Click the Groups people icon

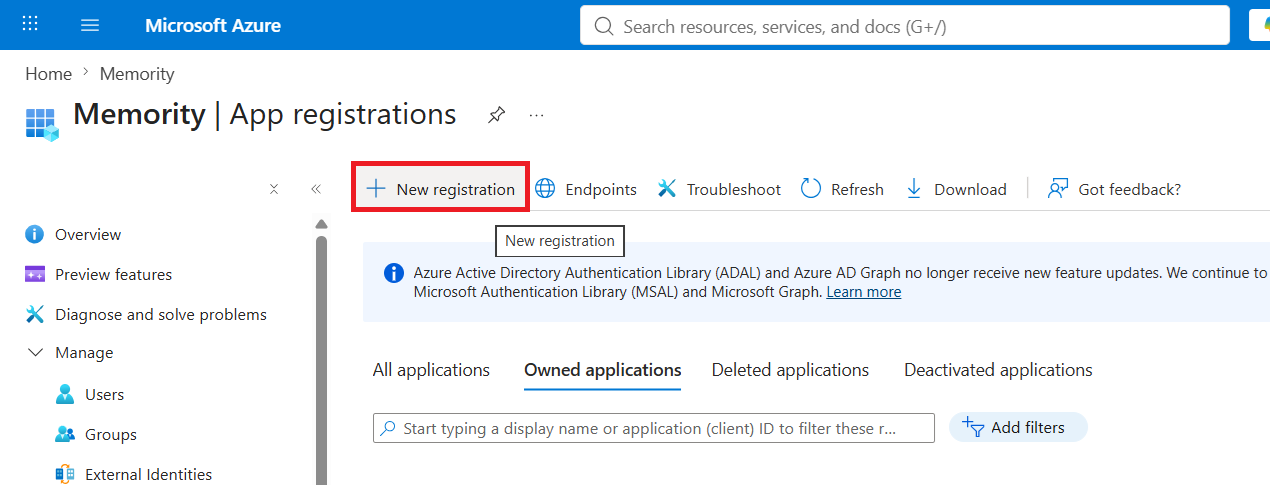[x=65, y=434]
